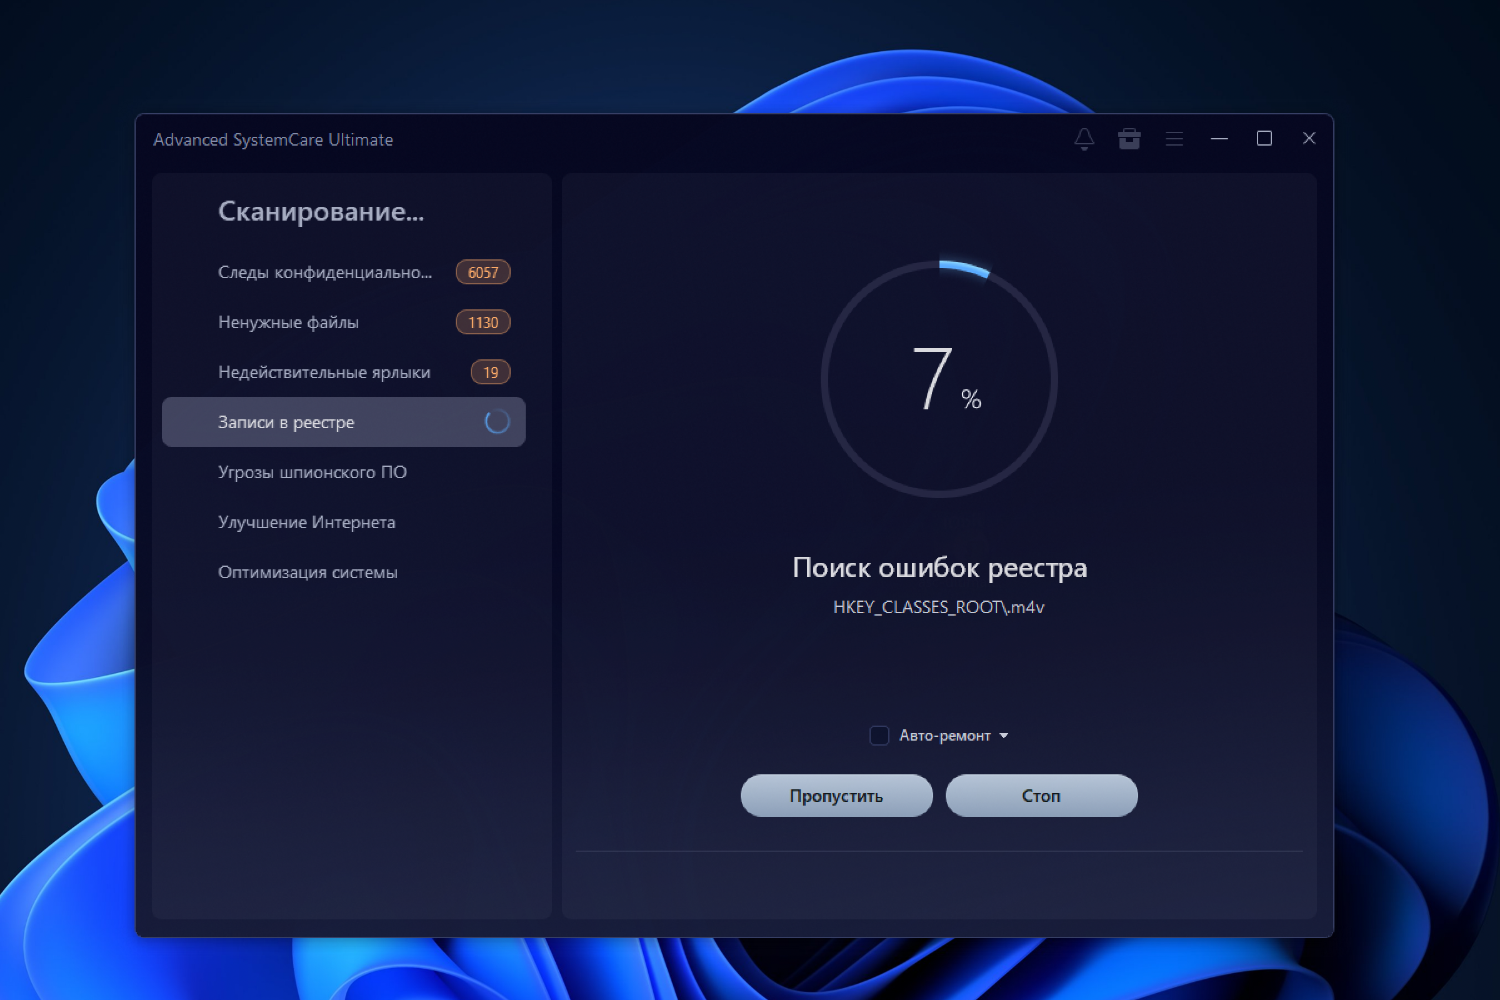Minimize the Advanced SystemCare window
Image resolution: width=1500 pixels, height=1000 pixels.
1219,139
